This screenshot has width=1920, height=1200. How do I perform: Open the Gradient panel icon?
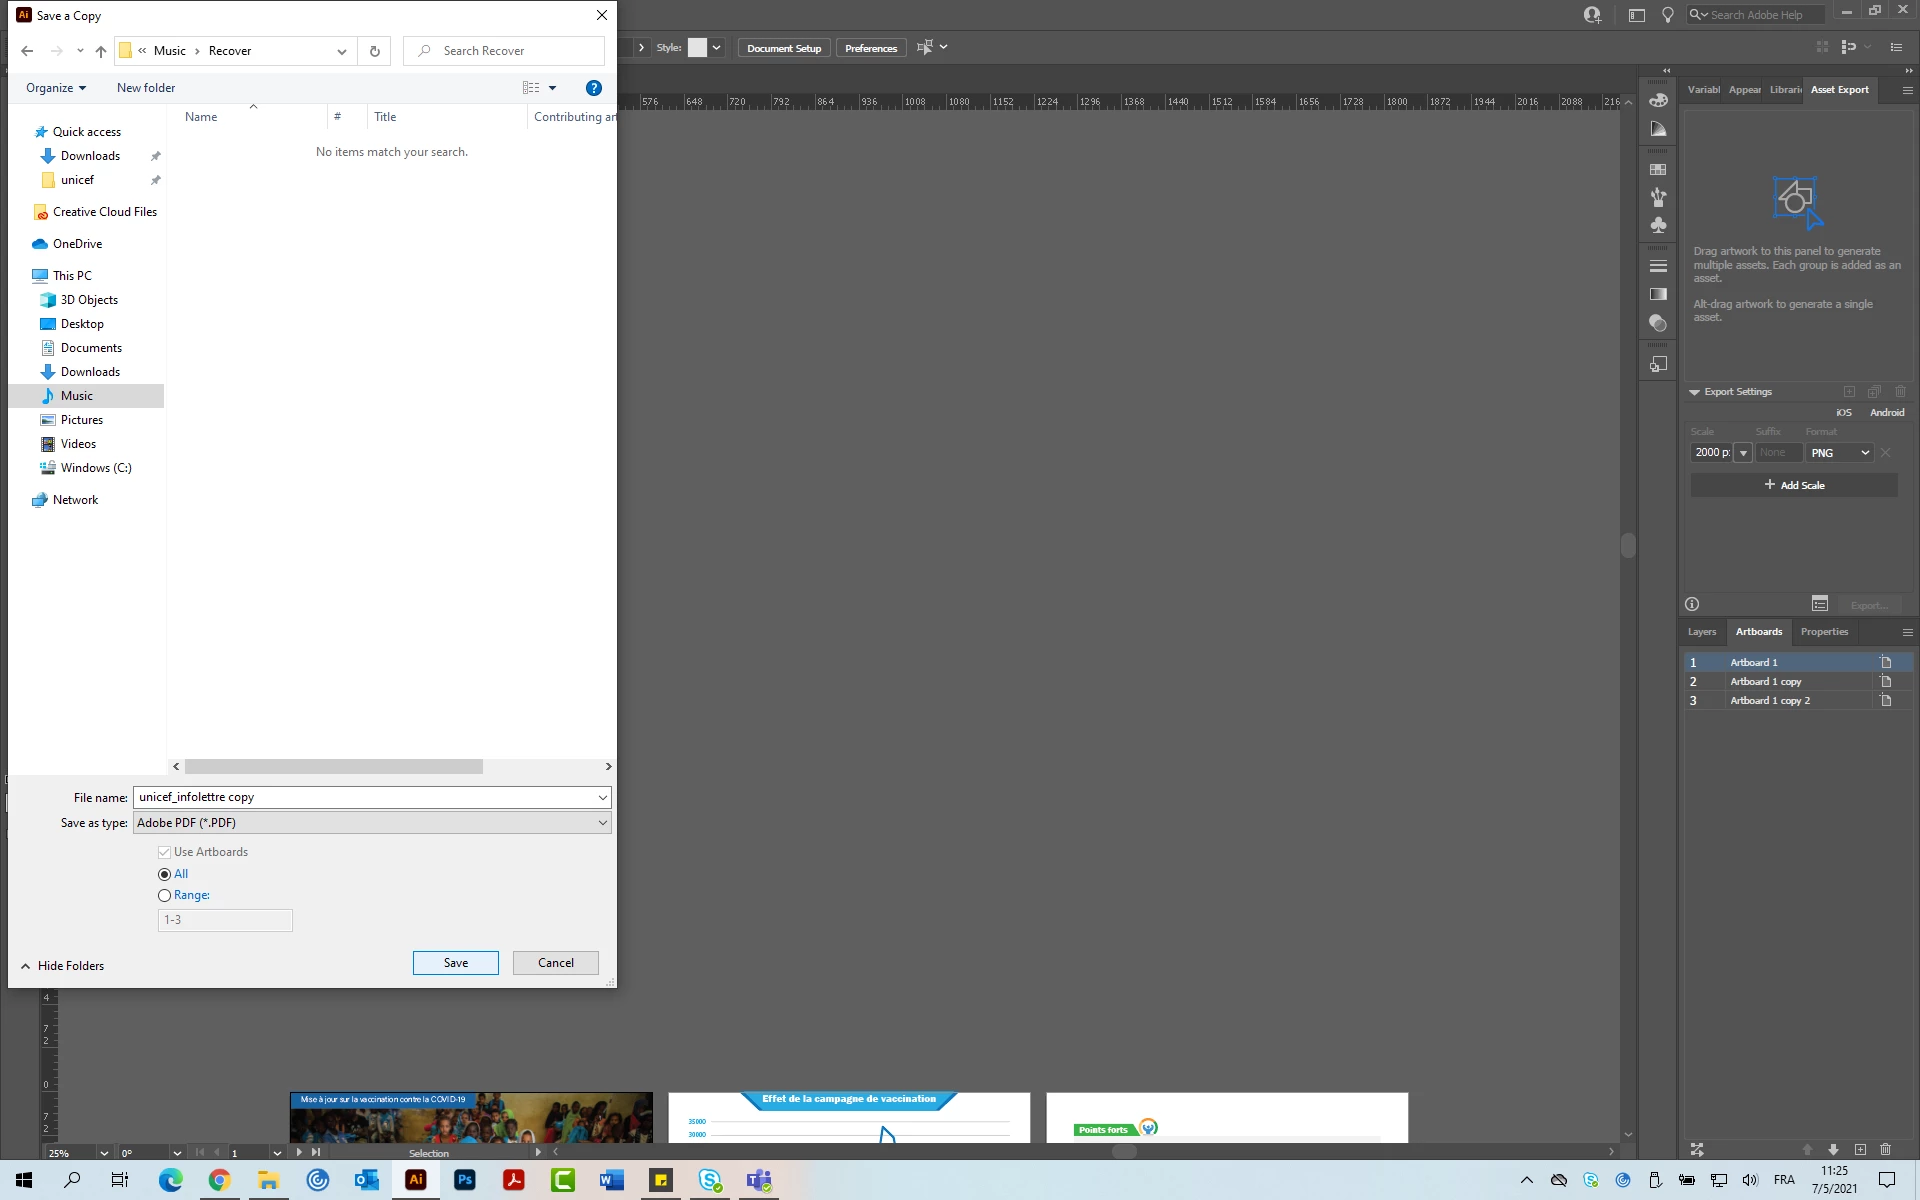point(1658,294)
